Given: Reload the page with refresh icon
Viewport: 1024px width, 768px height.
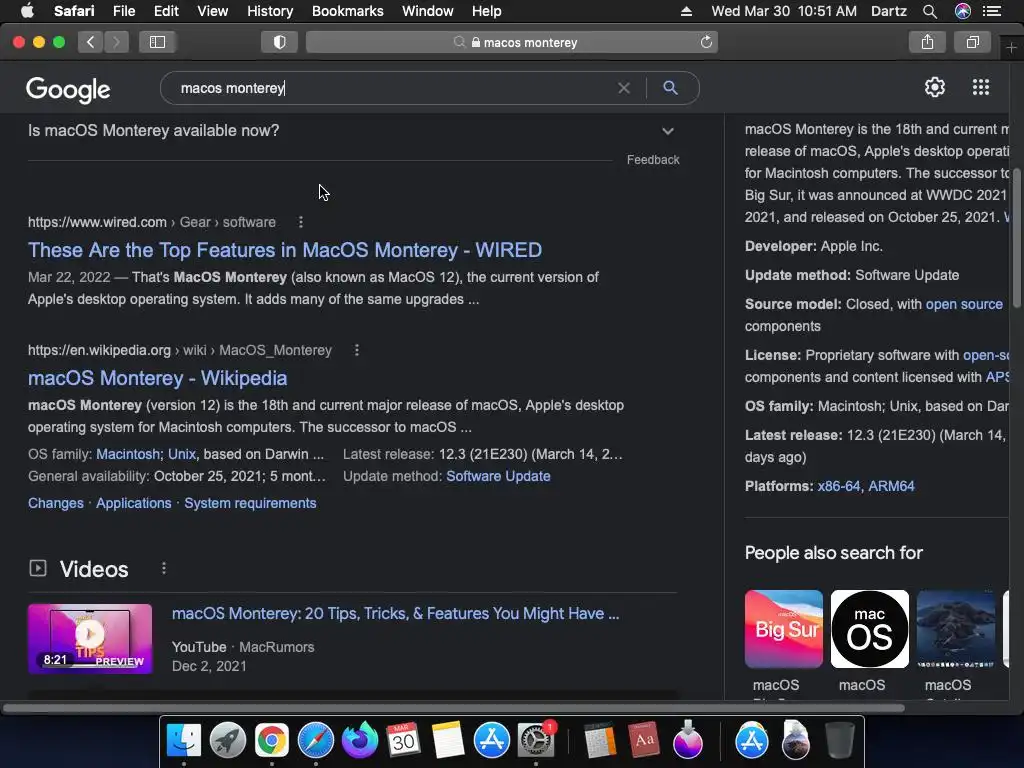Looking at the screenshot, I should coord(706,42).
